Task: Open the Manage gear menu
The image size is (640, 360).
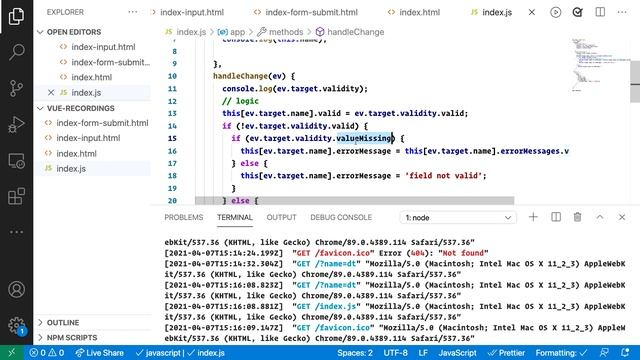Action: [16, 325]
